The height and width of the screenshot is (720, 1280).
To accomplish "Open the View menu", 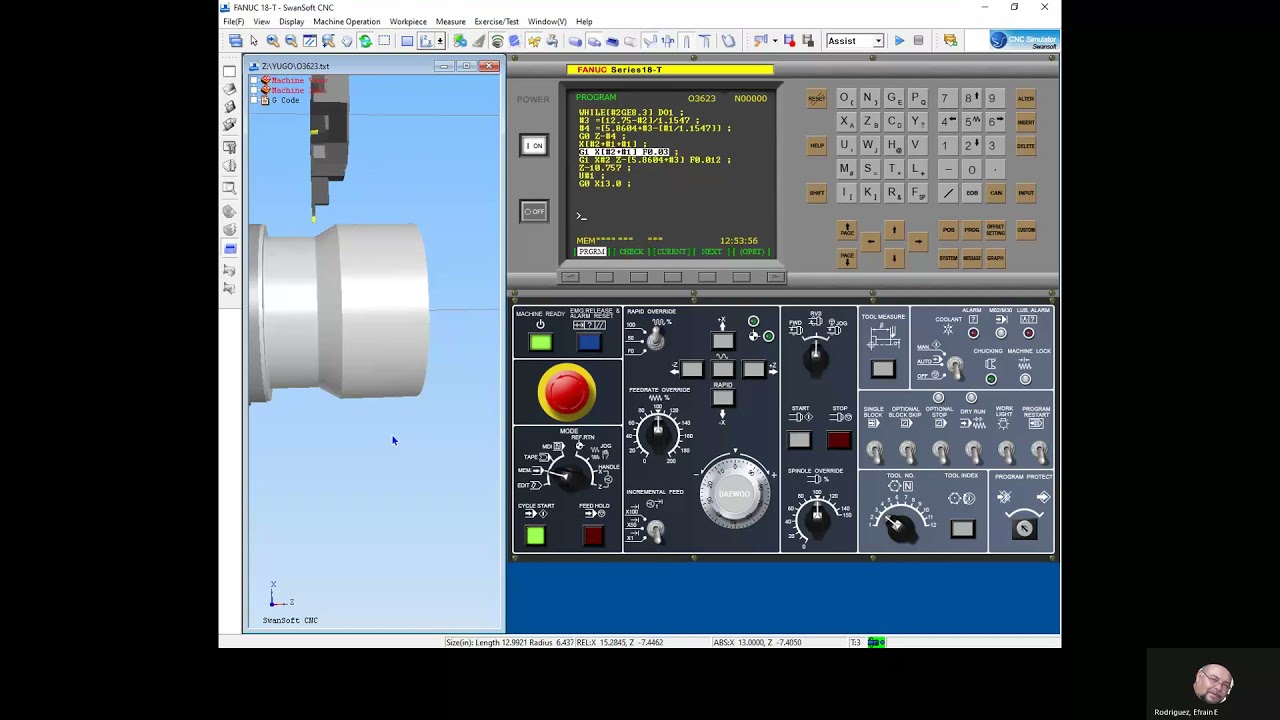I will pos(261,21).
